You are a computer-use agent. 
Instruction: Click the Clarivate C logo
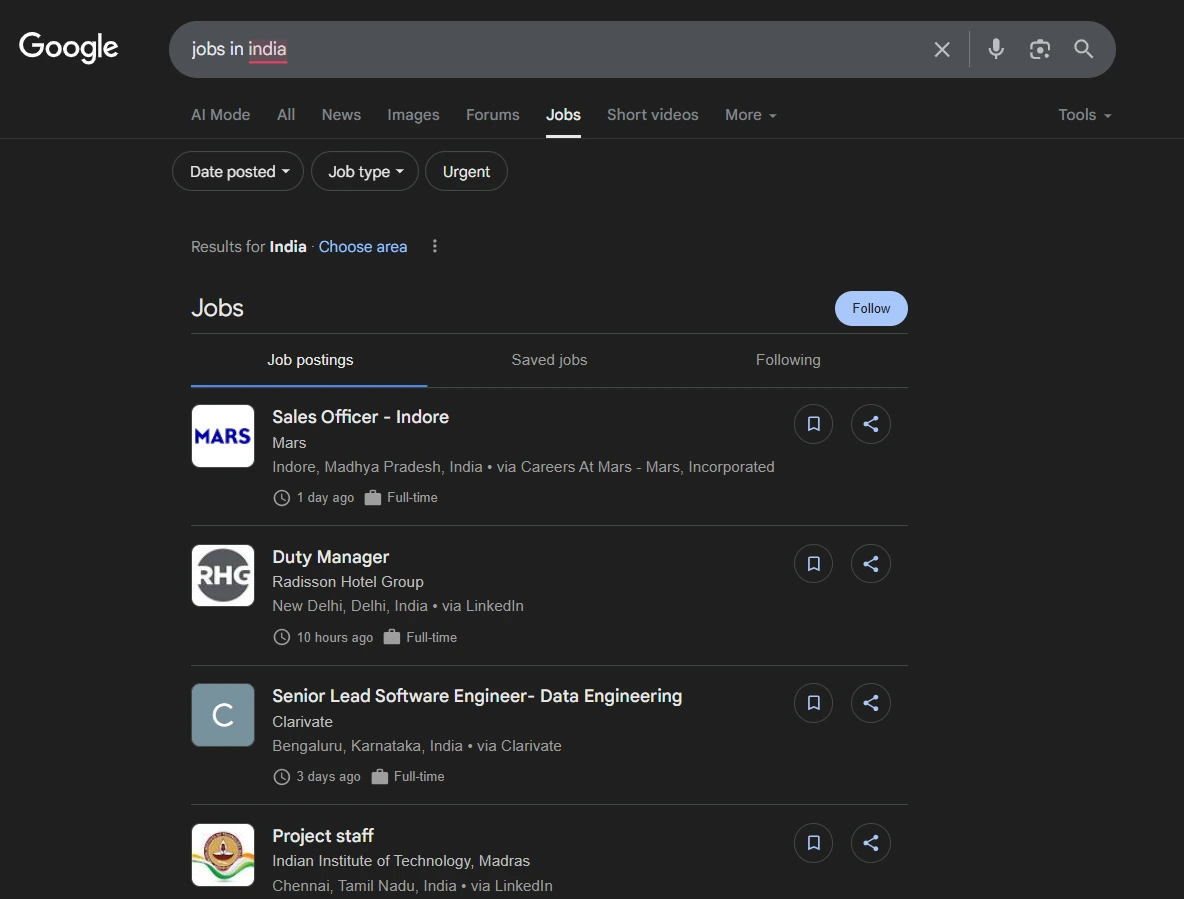tap(223, 715)
